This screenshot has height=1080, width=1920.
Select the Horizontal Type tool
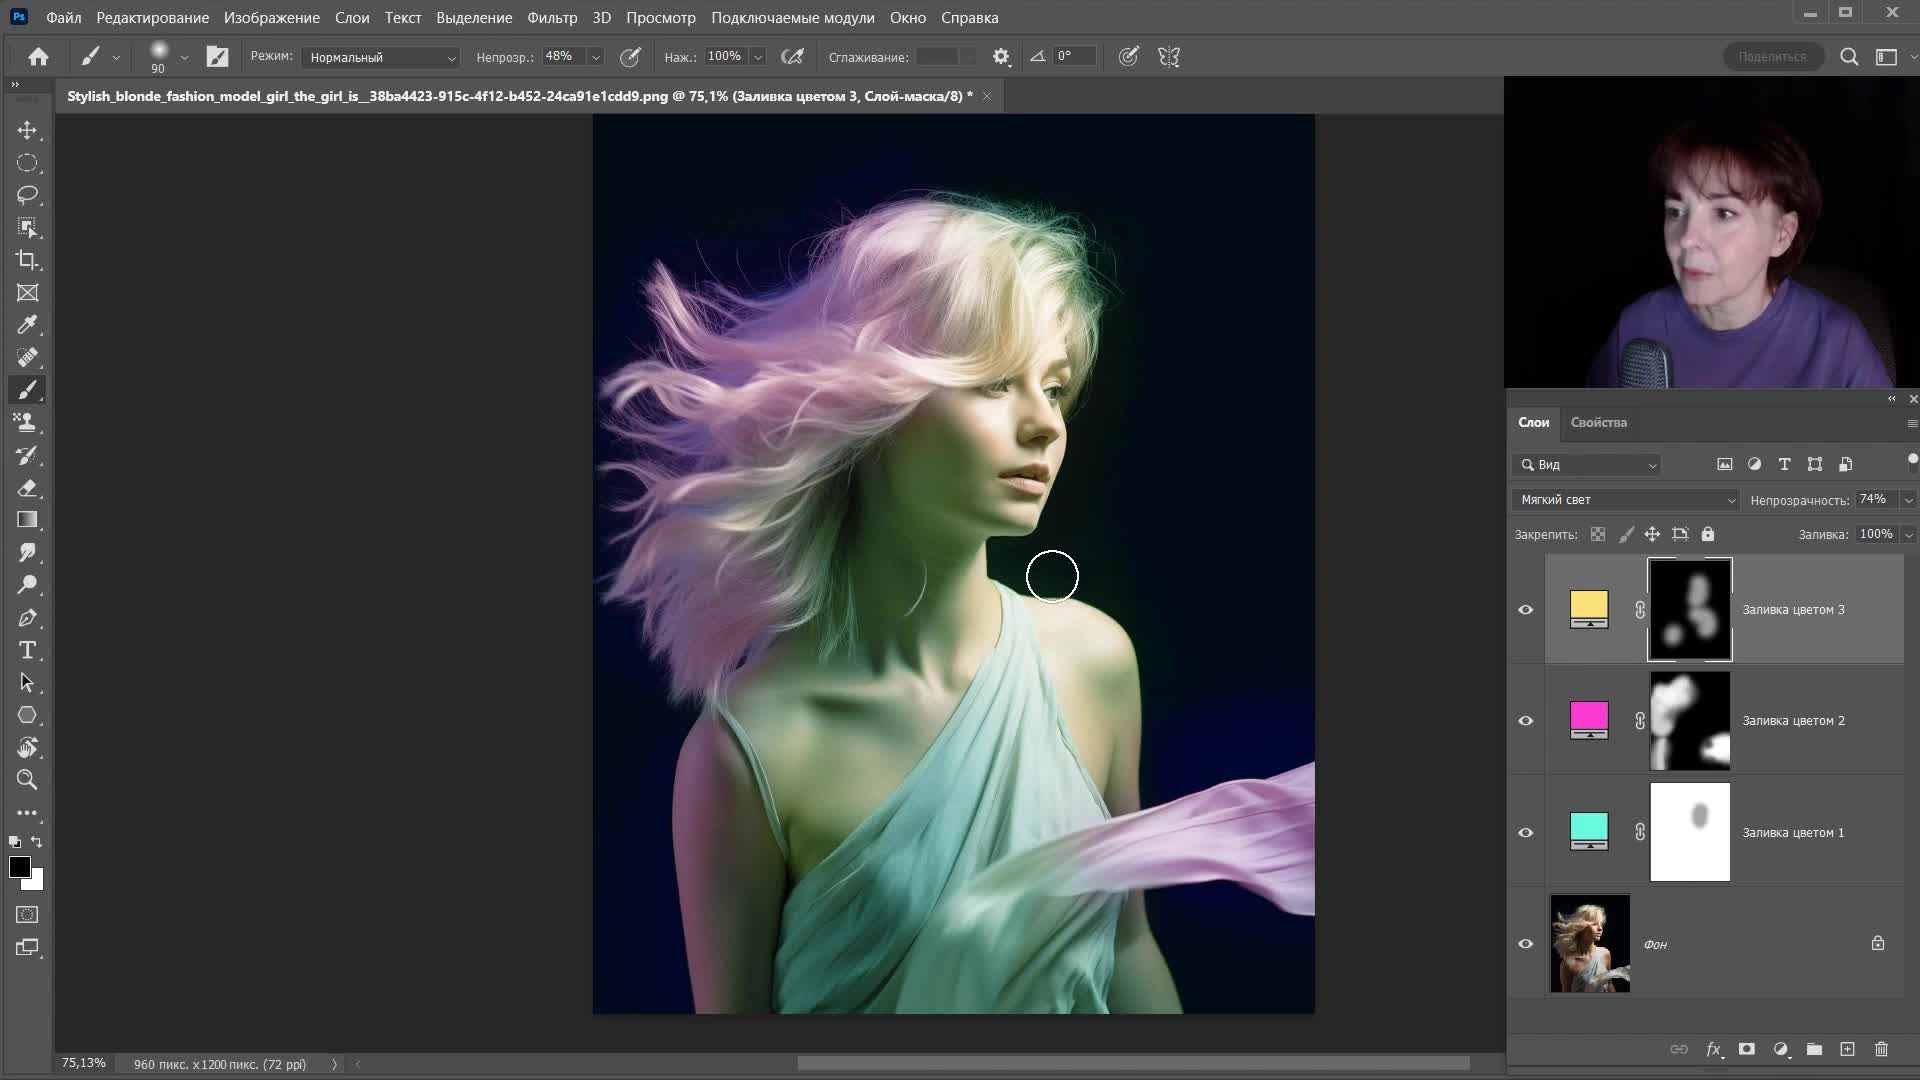tap(27, 650)
